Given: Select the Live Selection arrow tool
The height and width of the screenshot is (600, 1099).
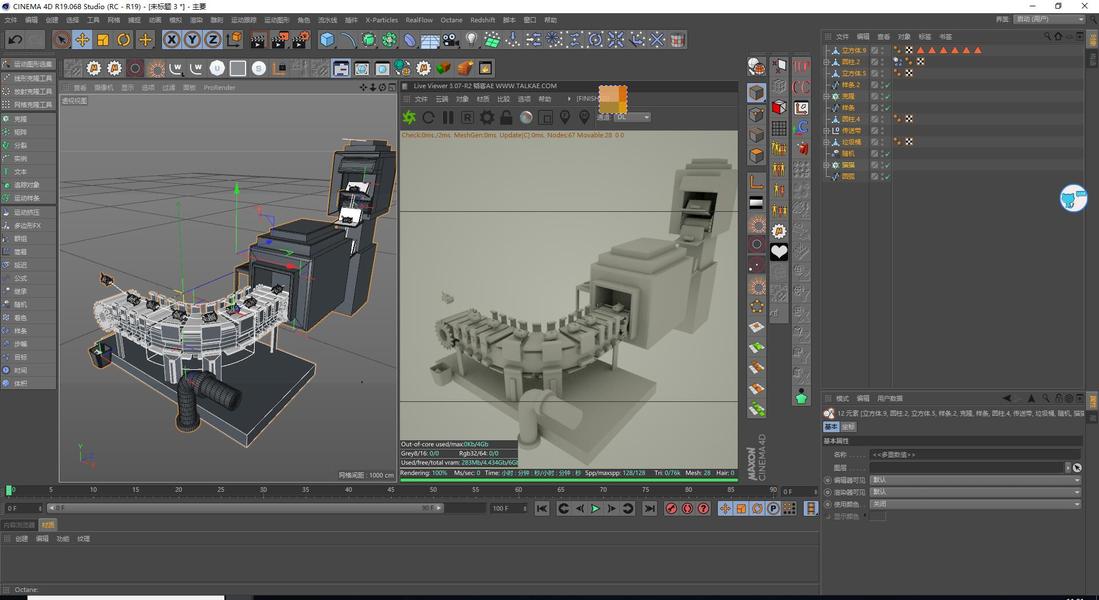Looking at the screenshot, I should (x=62, y=40).
